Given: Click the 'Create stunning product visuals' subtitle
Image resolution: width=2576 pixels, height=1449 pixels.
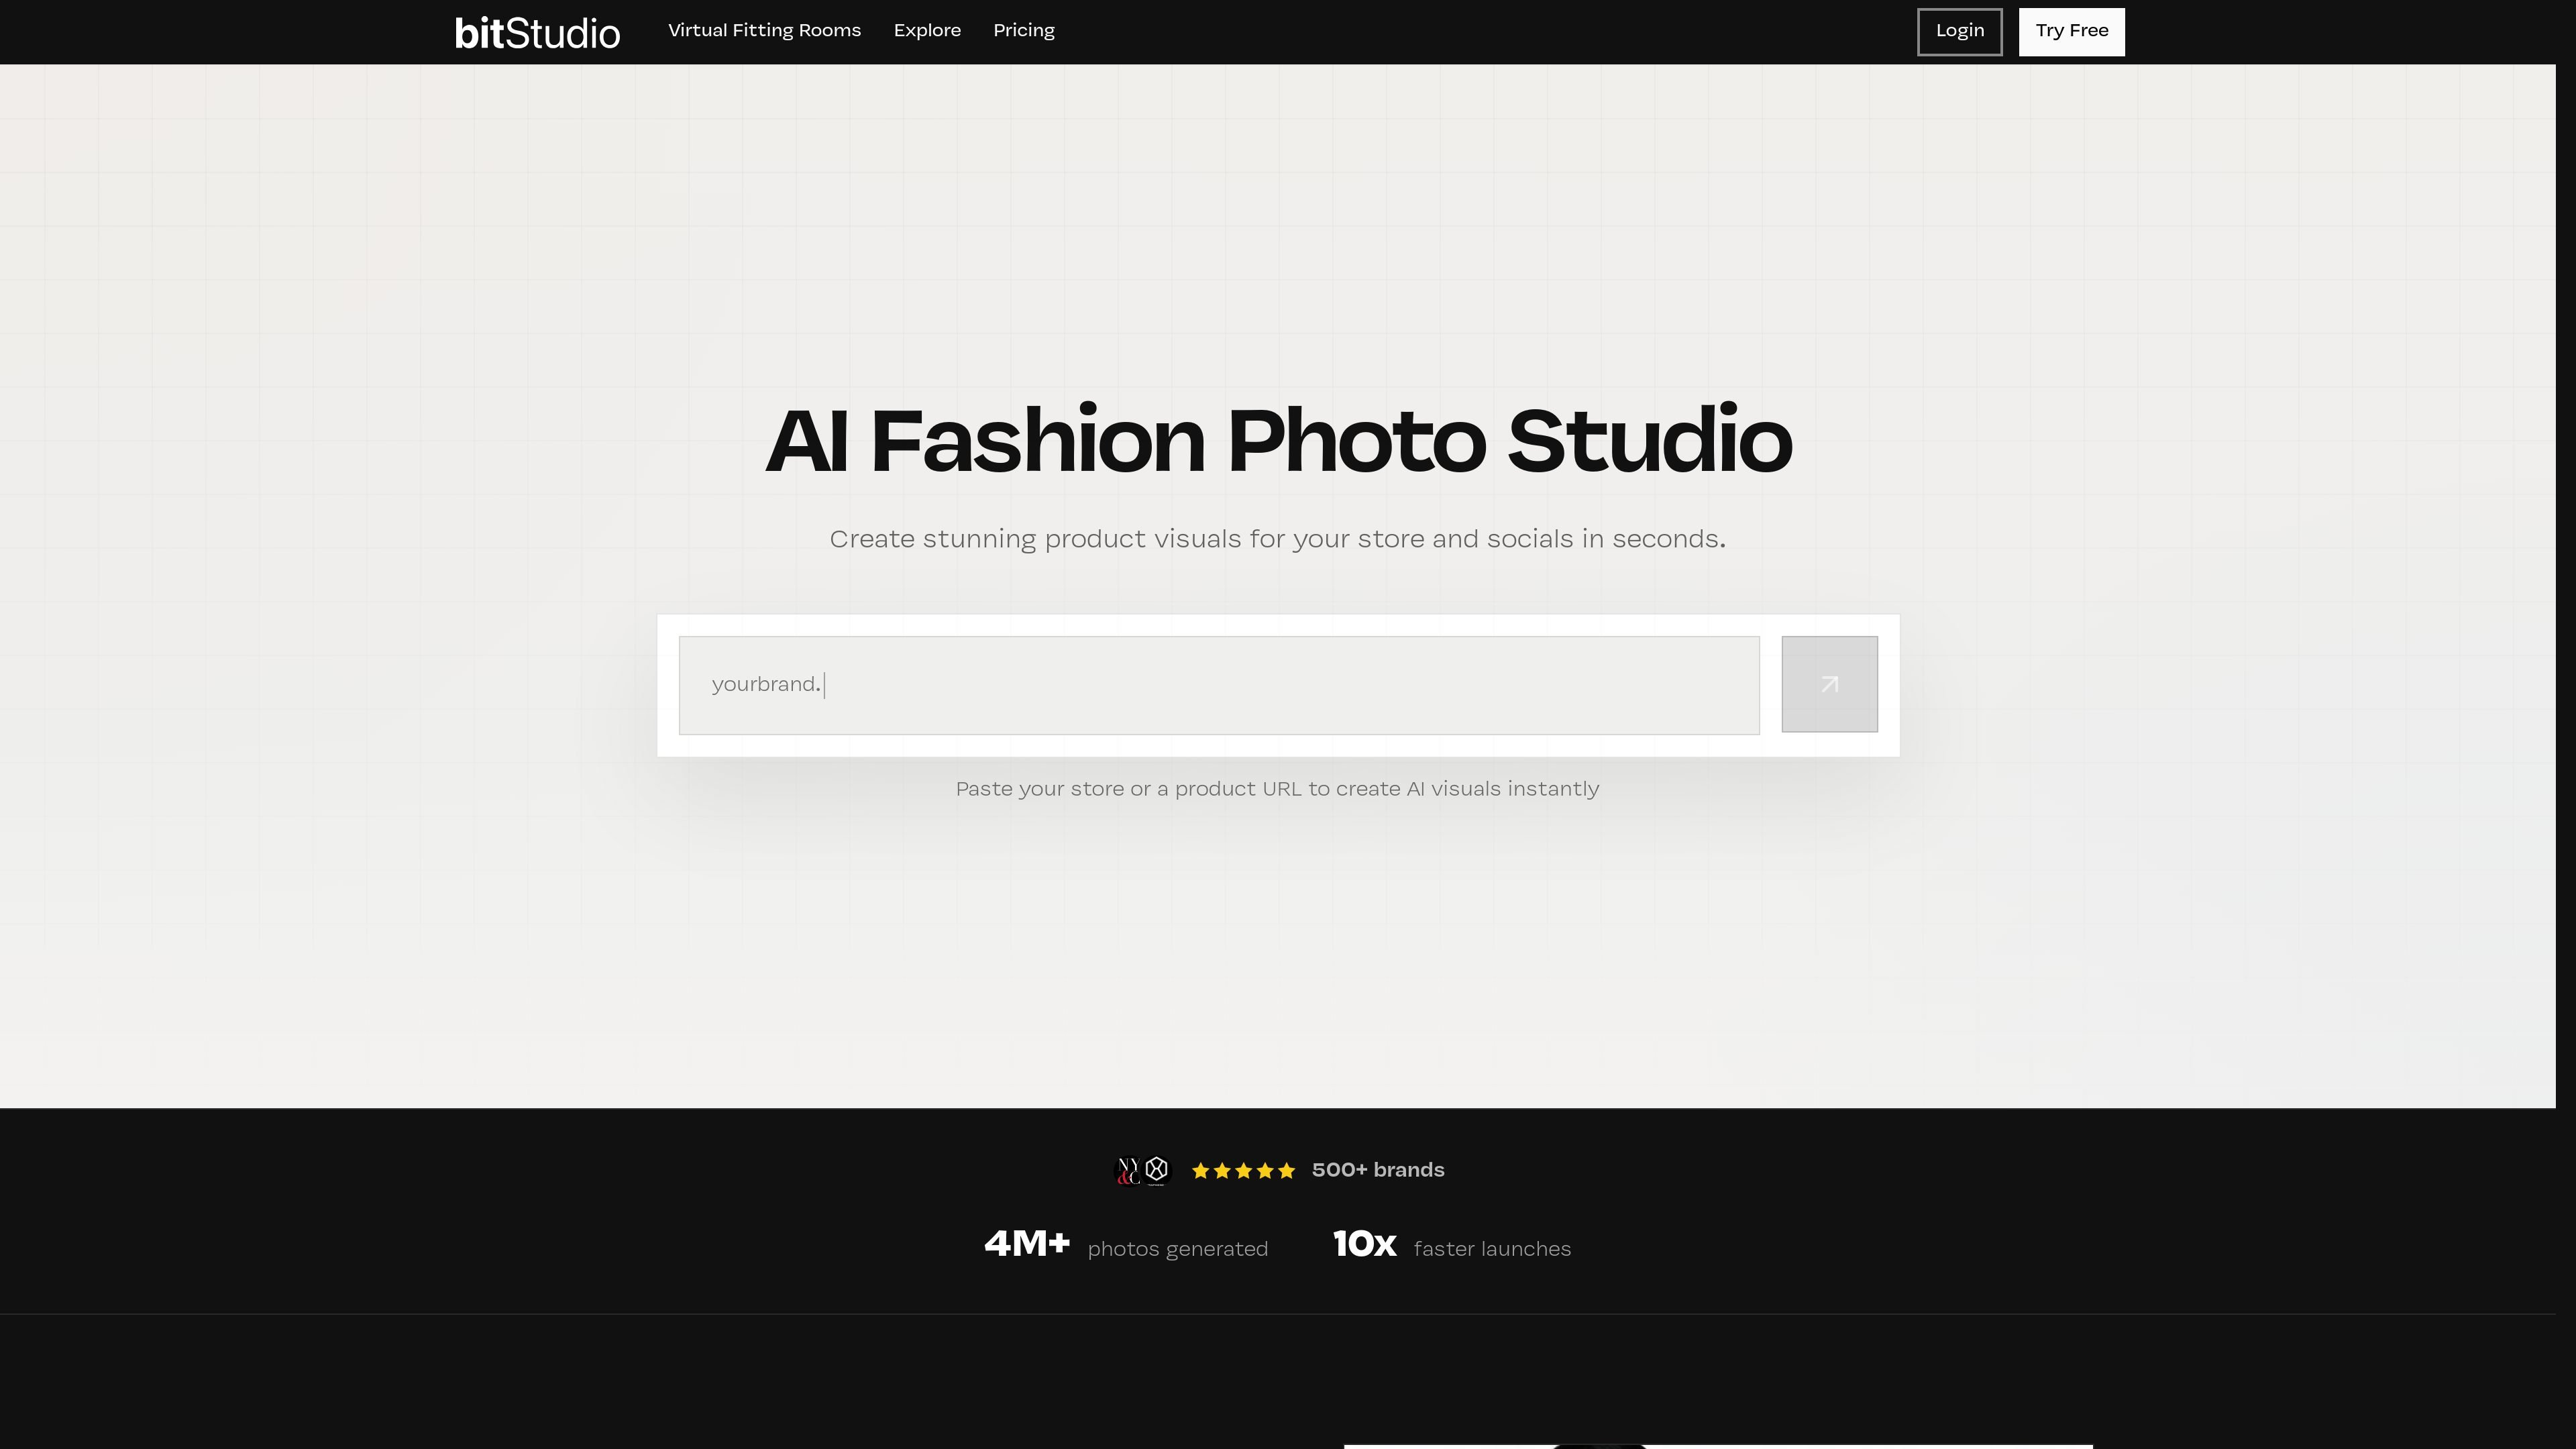Looking at the screenshot, I should click(1277, 539).
